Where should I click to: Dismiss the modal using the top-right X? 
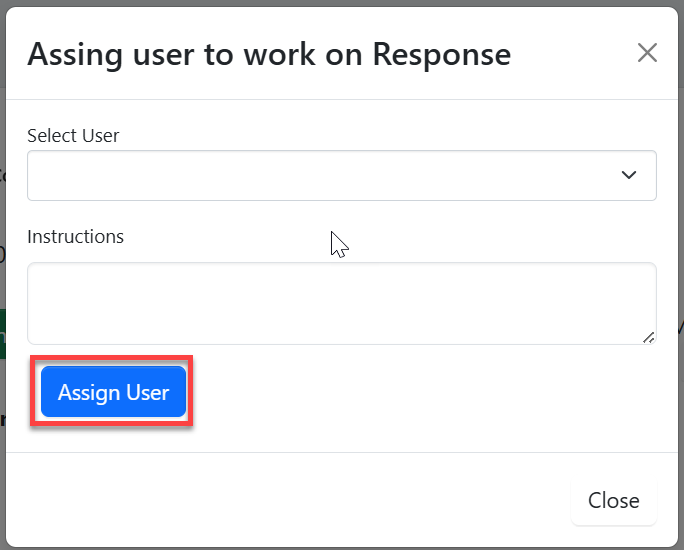(647, 53)
